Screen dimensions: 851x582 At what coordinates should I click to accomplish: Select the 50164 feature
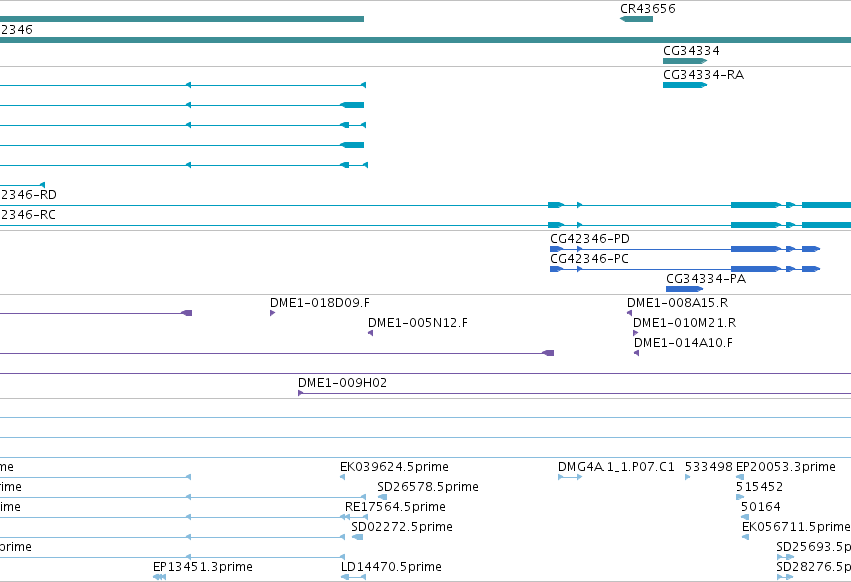tap(745, 517)
